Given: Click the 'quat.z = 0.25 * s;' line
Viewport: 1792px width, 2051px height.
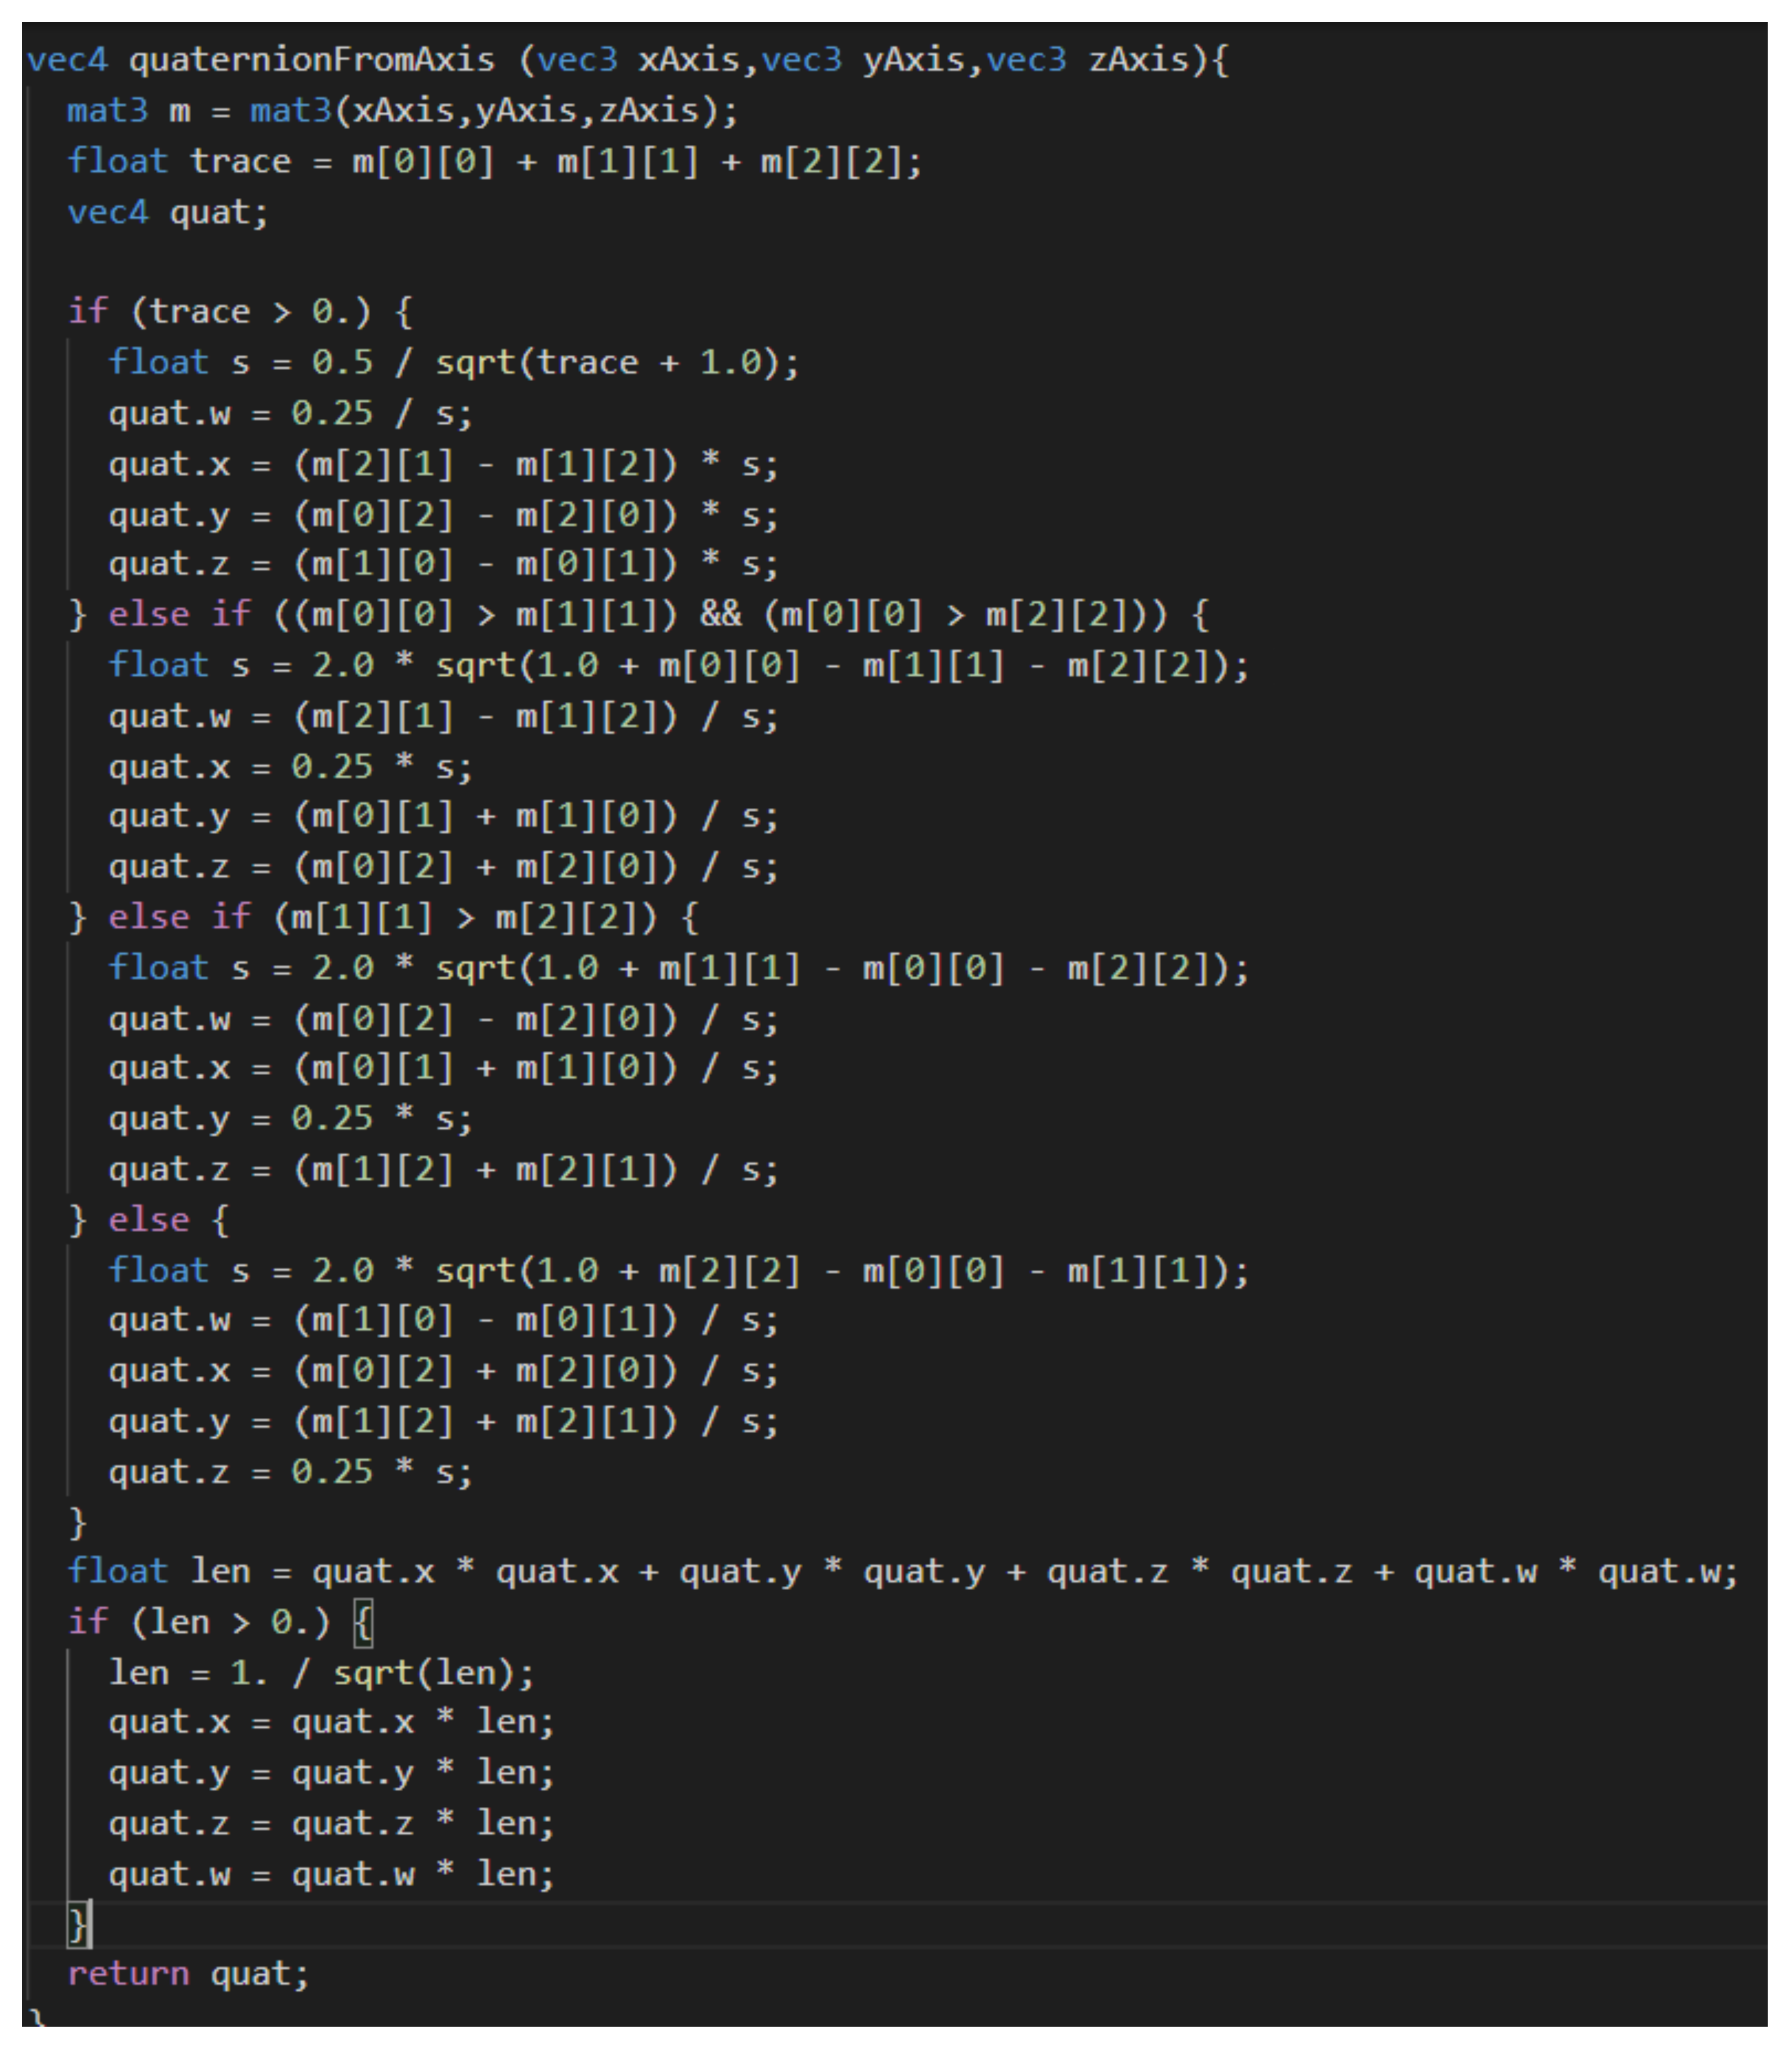Looking at the screenshot, I should [x=290, y=1472].
